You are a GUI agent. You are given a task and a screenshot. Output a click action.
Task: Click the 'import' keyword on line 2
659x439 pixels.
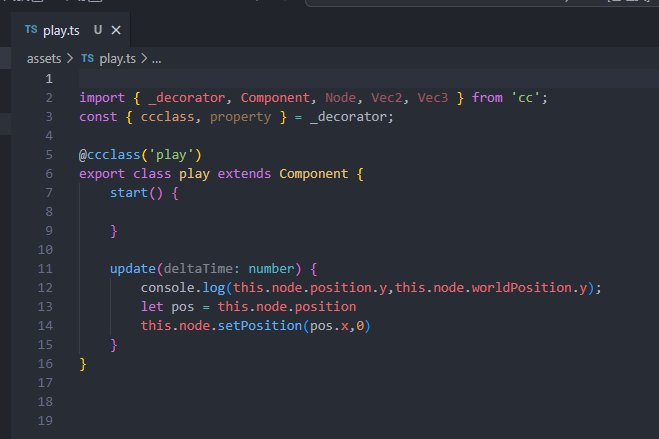[x=102, y=98]
